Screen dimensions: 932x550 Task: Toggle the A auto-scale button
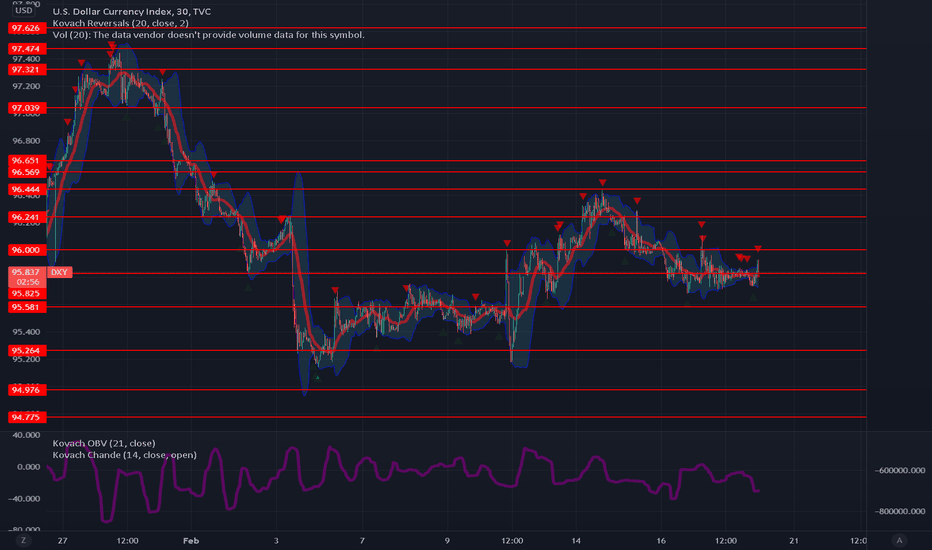(x=899, y=540)
